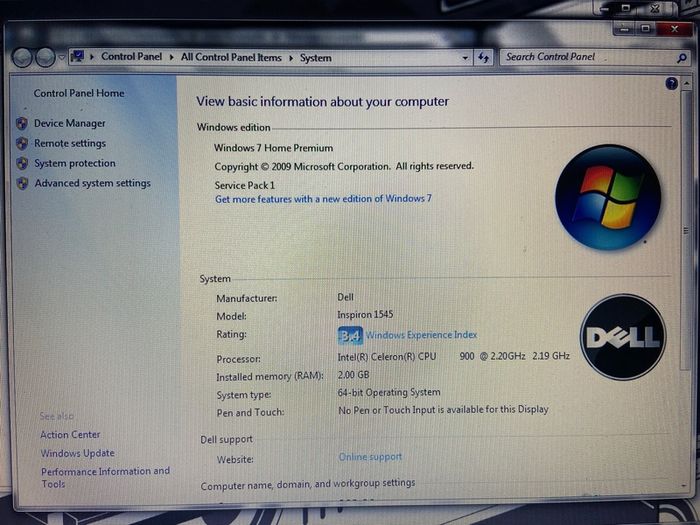This screenshot has height=525, width=700.
Task: Open Performance Information and Tools link
Action: 105,477
